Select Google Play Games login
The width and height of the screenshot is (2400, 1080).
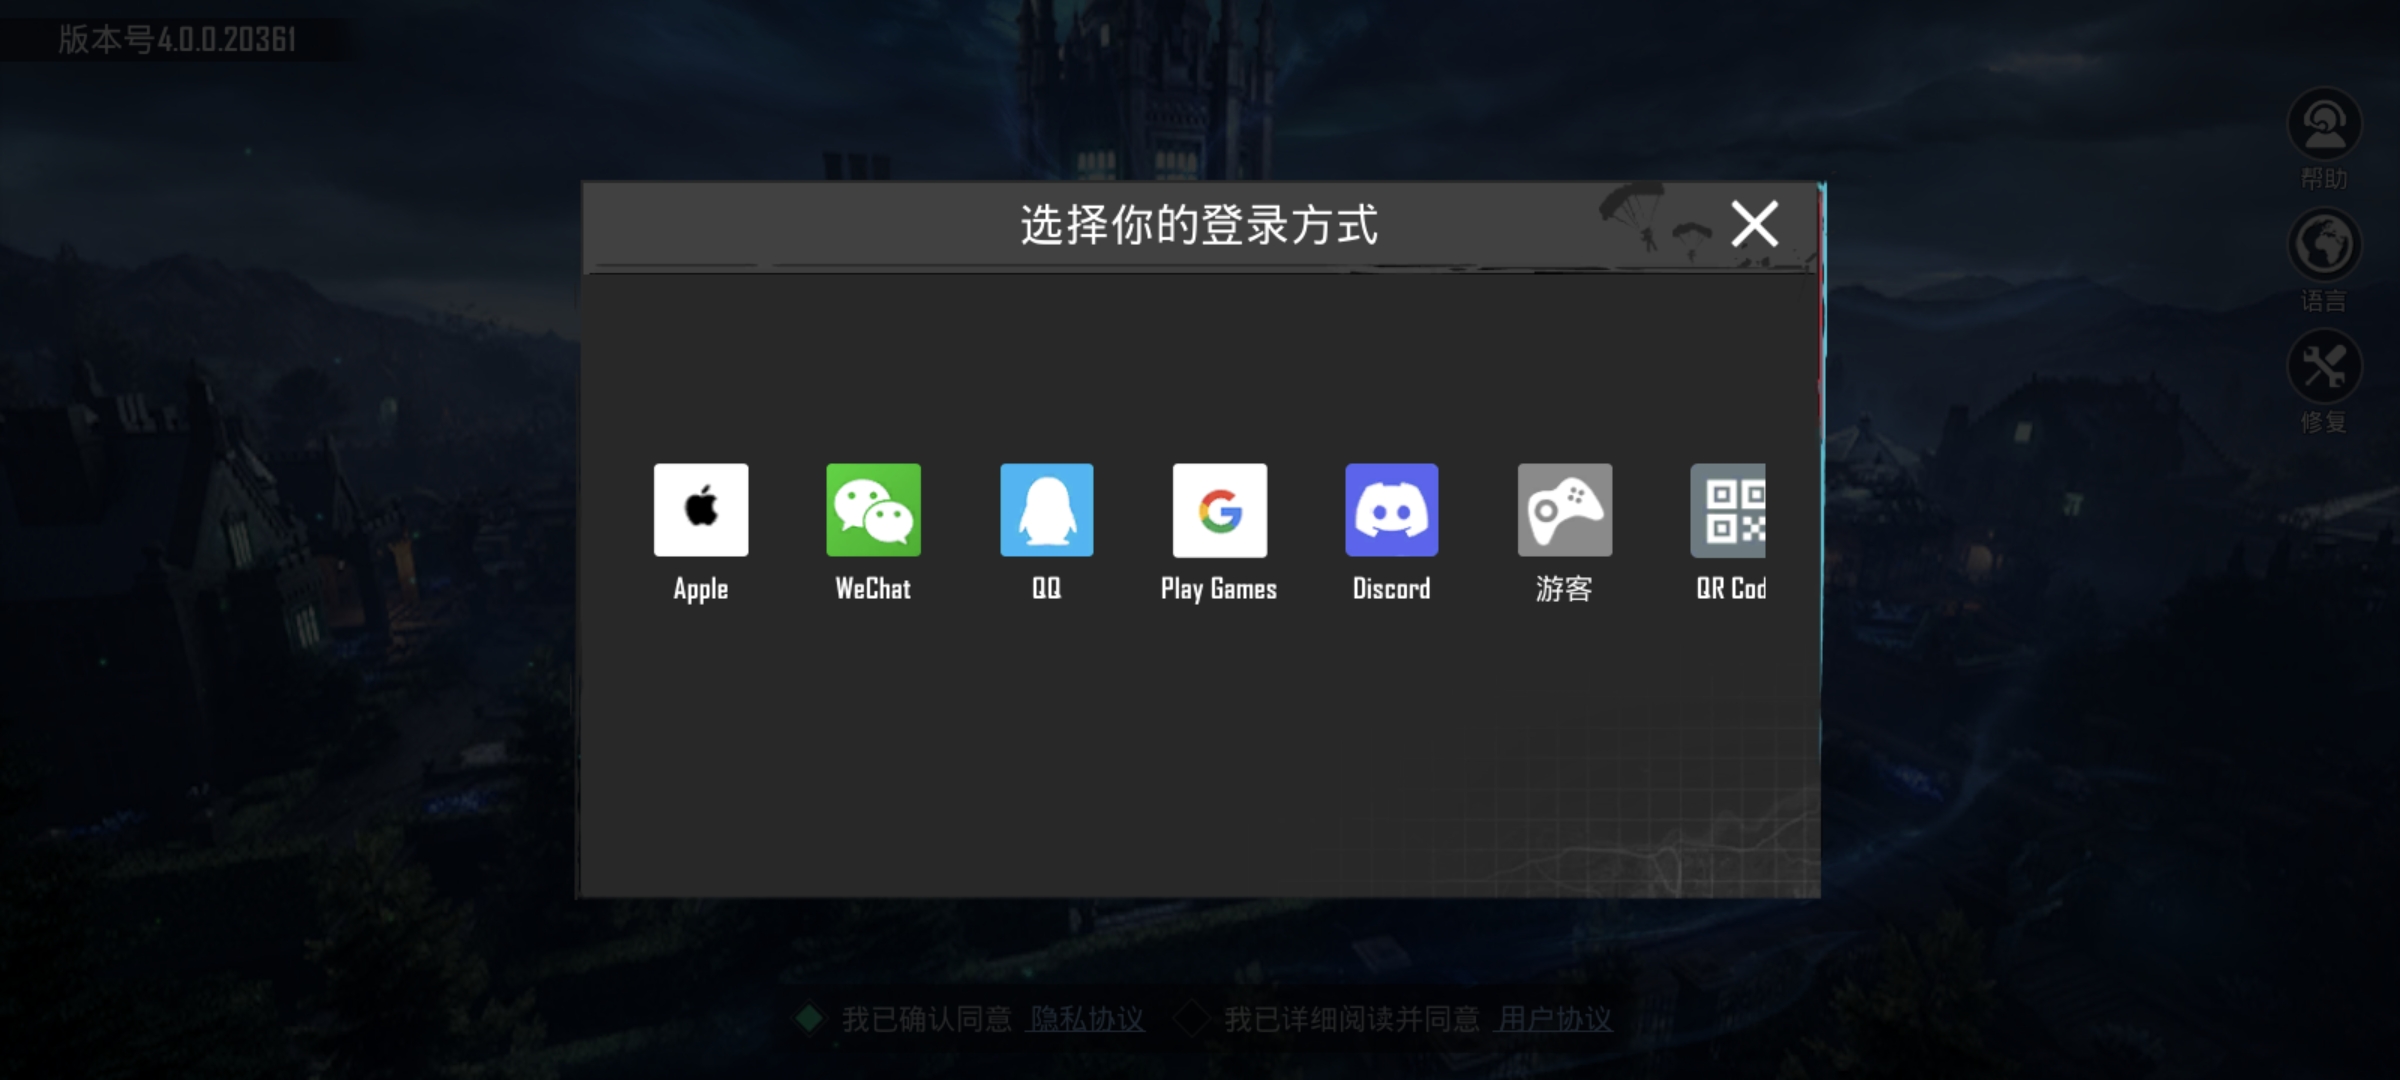[x=1219, y=510]
